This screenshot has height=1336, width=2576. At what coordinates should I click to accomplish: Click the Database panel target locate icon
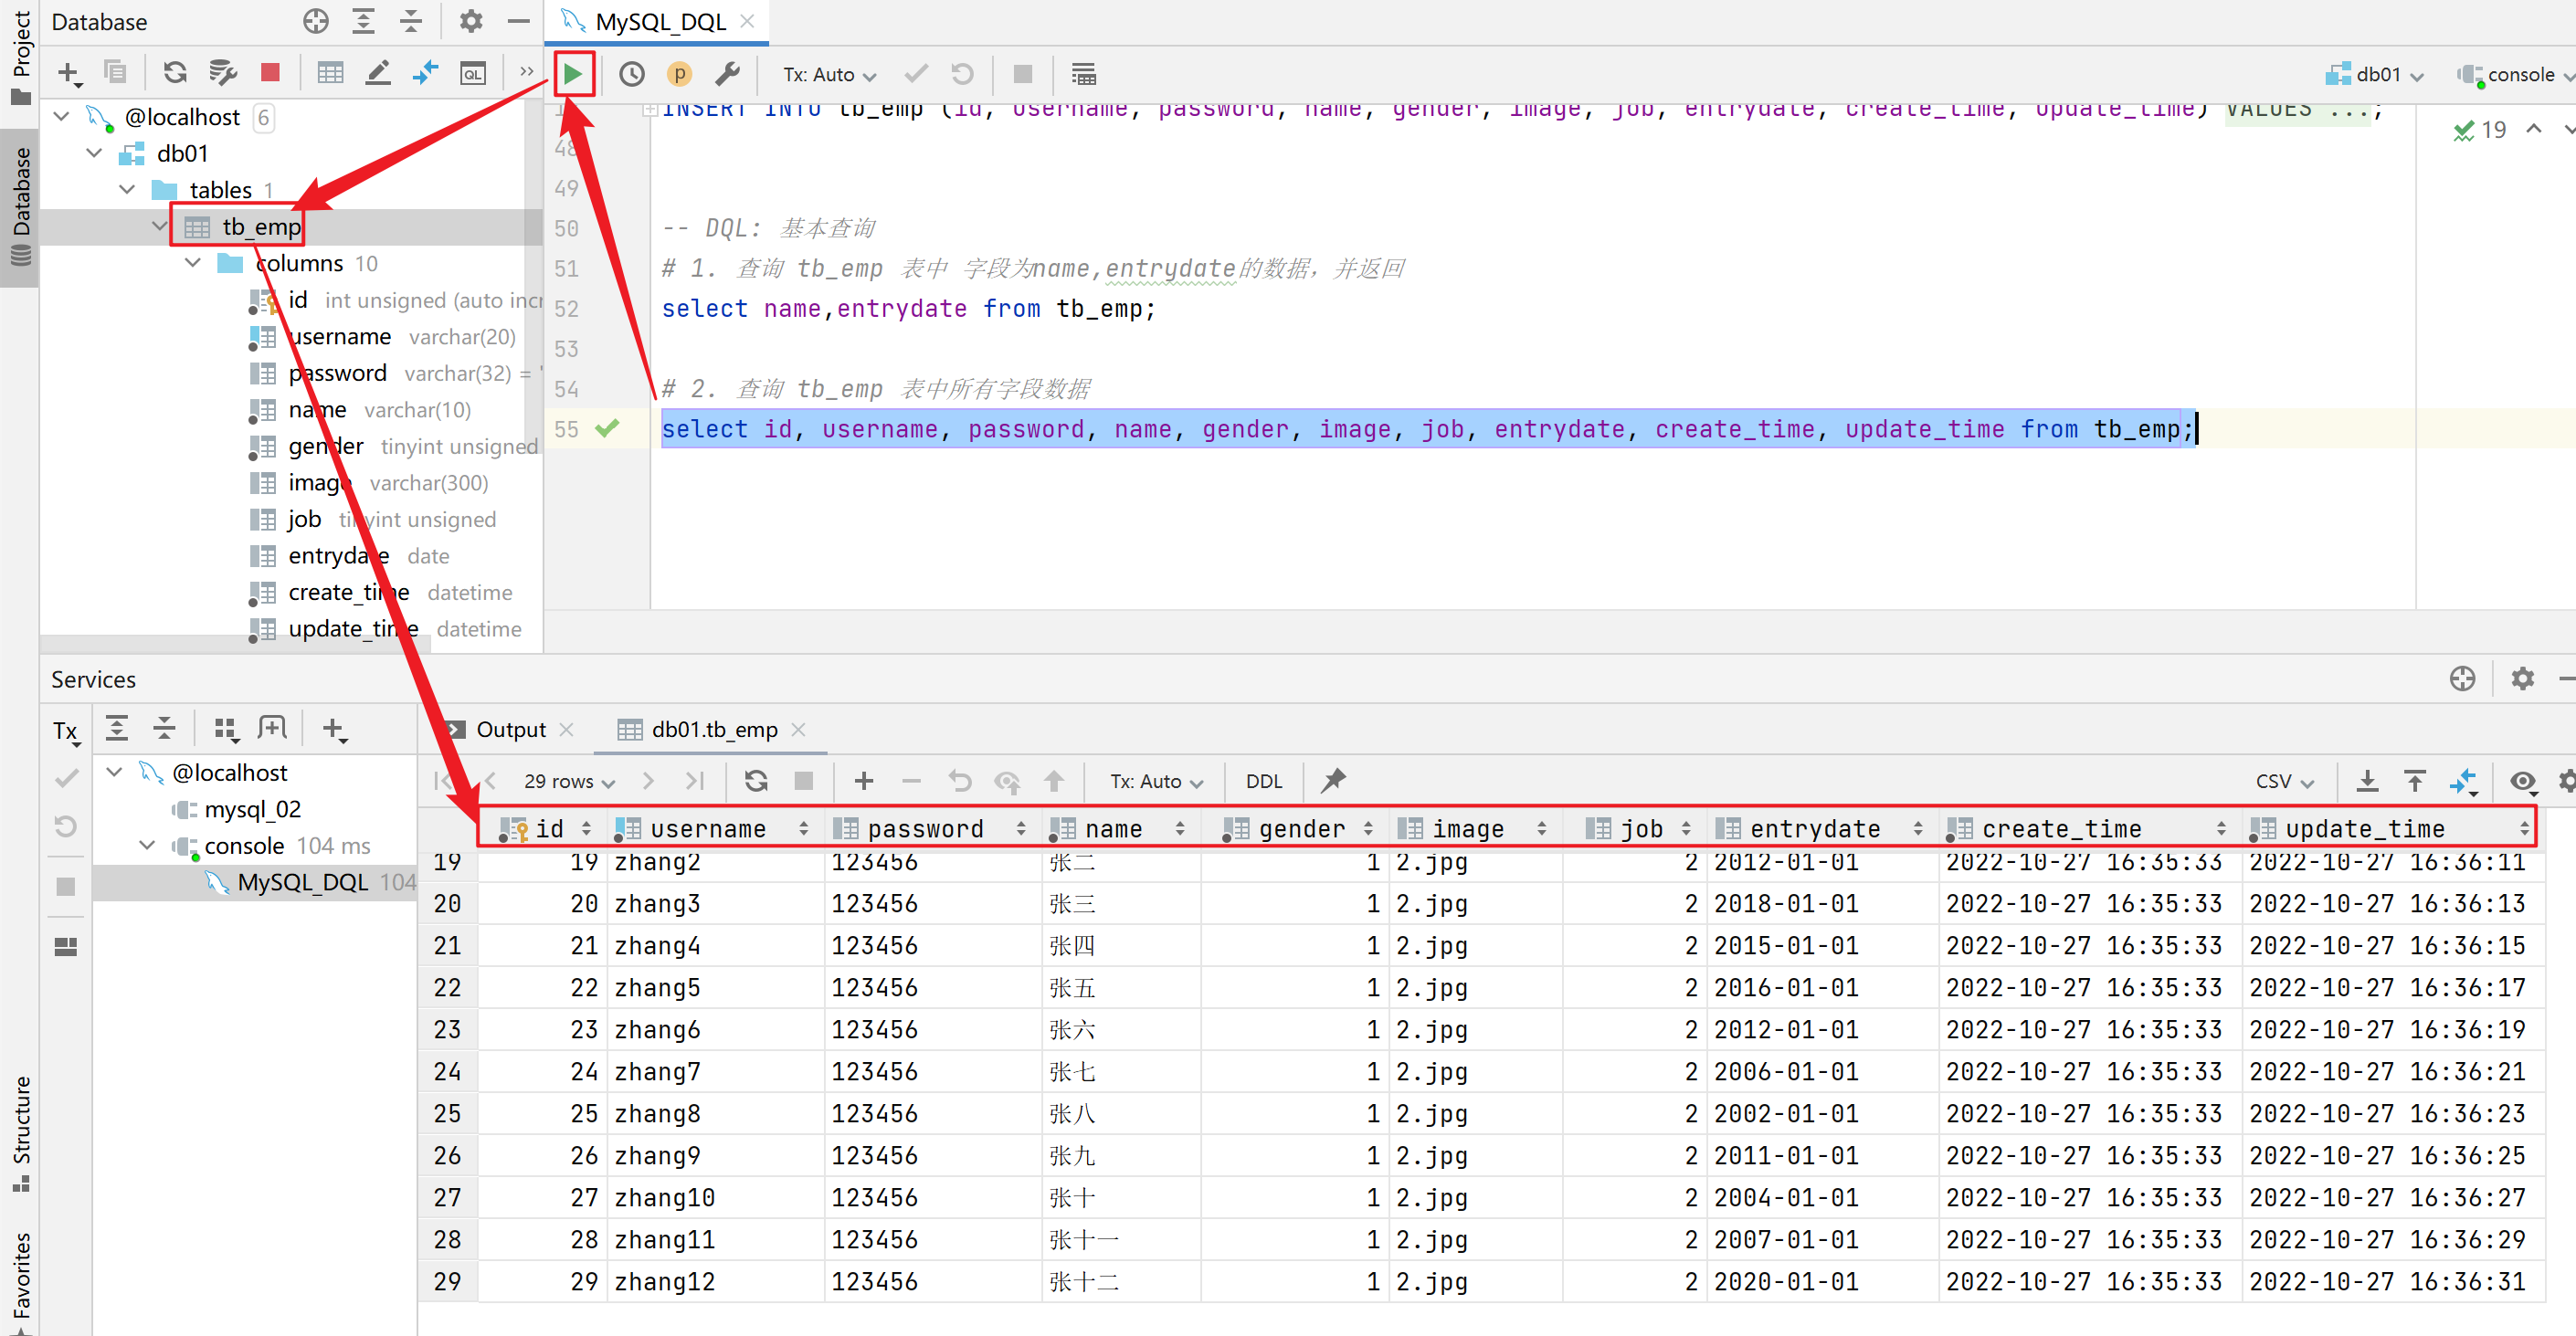(x=316, y=21)
